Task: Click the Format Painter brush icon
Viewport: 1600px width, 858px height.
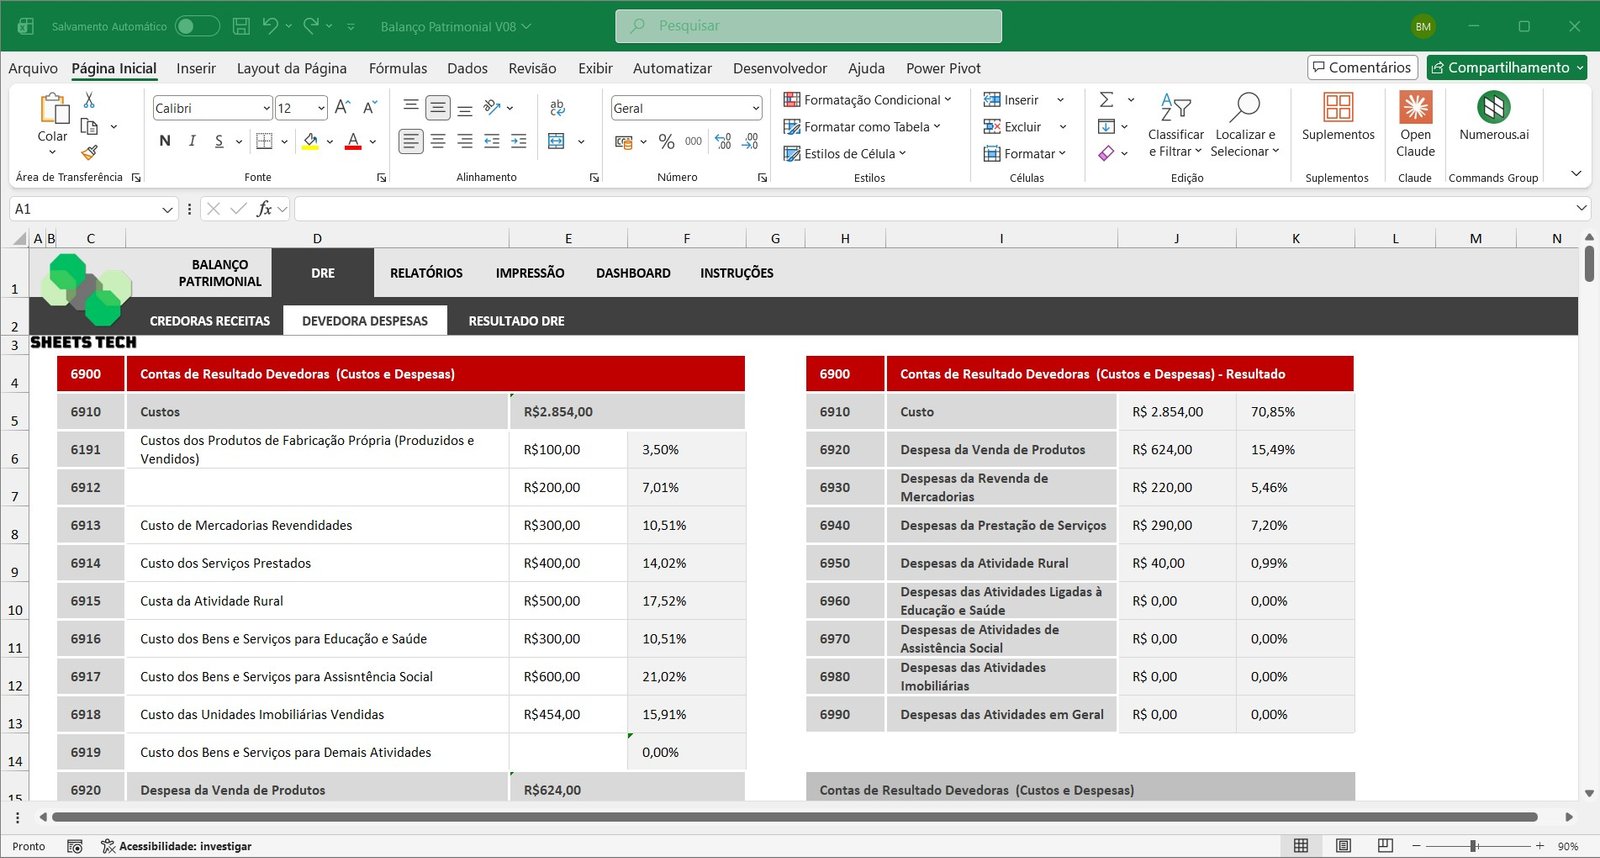Action: tap(89, 152)
